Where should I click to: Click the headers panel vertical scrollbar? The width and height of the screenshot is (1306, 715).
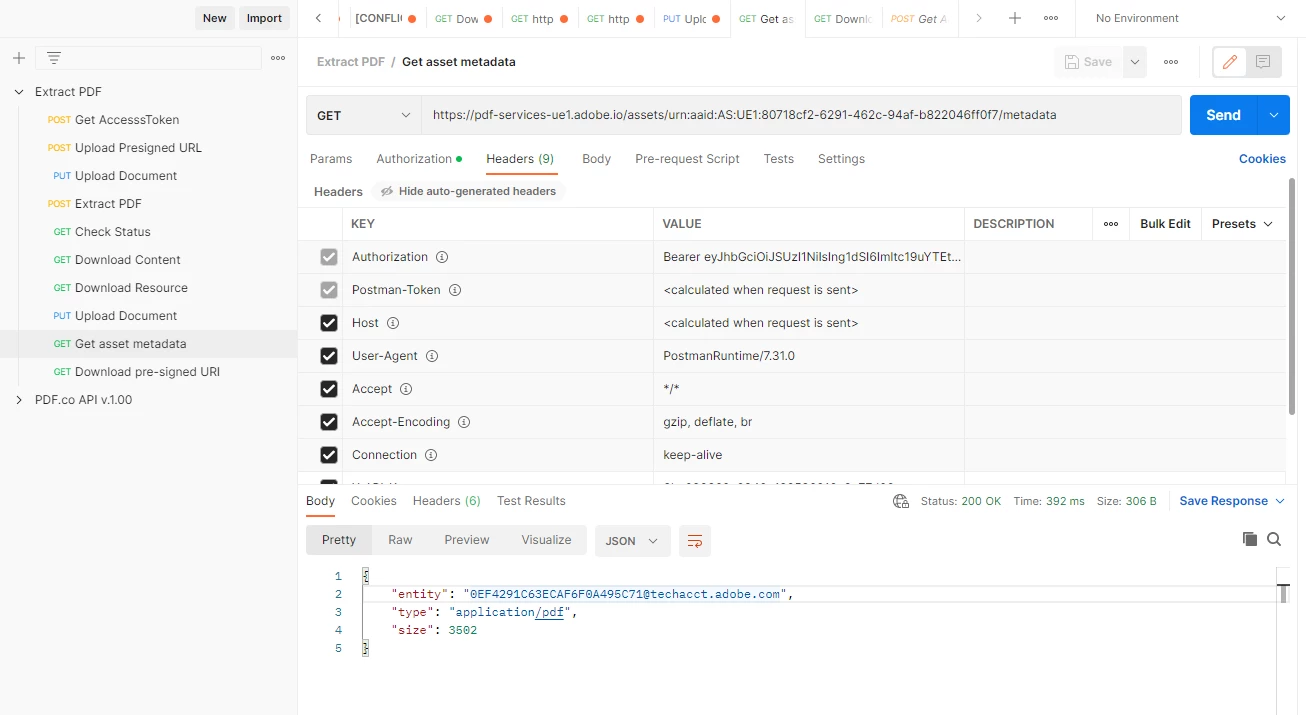[x=1292, y=297]
